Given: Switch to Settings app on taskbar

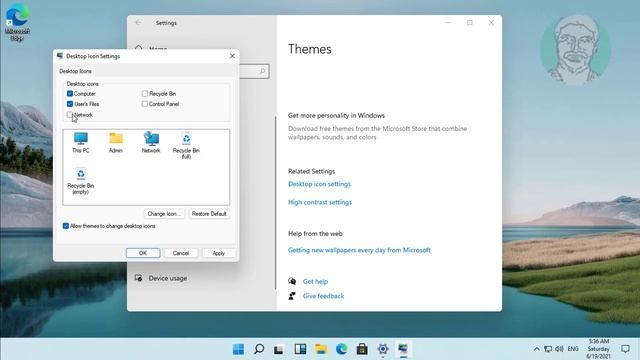Looking at the screenshot, I should coord(383,349).
